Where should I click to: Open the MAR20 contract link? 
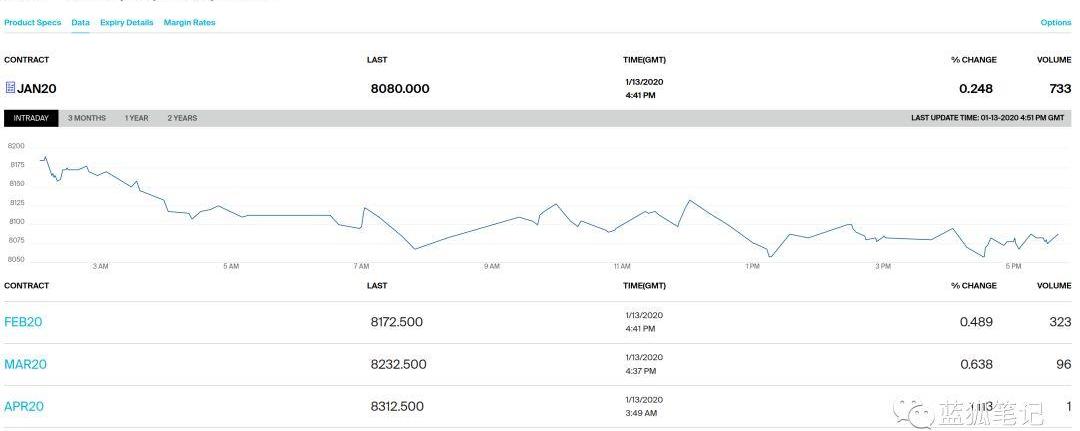point(25,364)
